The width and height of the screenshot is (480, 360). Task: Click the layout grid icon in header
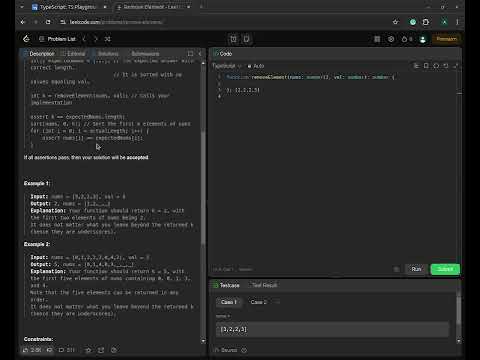[x=377, y=39]
